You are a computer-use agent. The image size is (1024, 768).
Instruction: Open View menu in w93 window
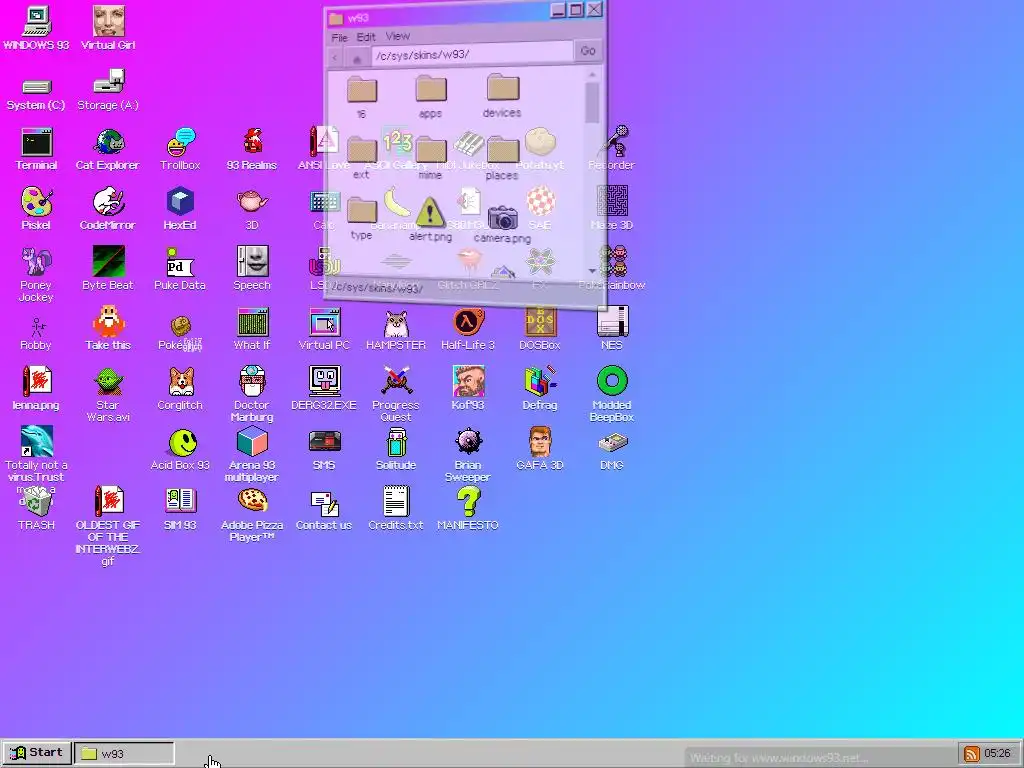[398, 36]
